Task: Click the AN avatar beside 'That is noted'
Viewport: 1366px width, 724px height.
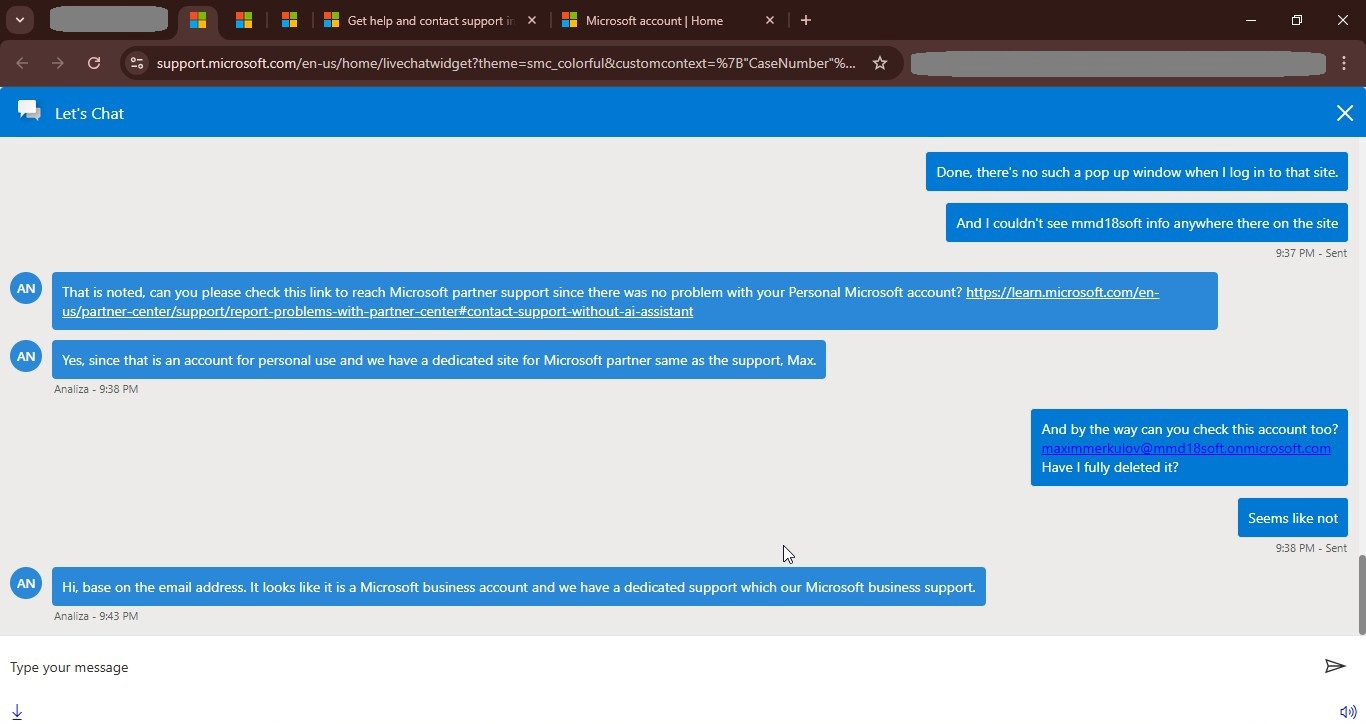Action: click(x=26, y=288)
